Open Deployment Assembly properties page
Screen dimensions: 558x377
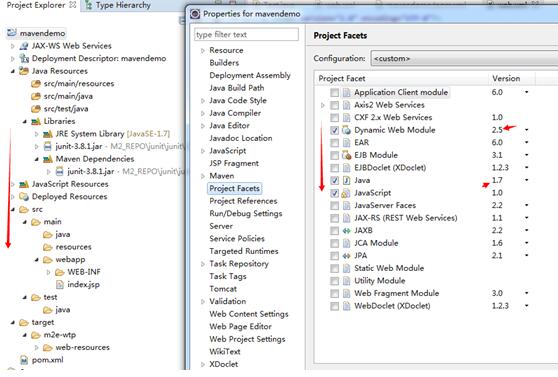250,75
